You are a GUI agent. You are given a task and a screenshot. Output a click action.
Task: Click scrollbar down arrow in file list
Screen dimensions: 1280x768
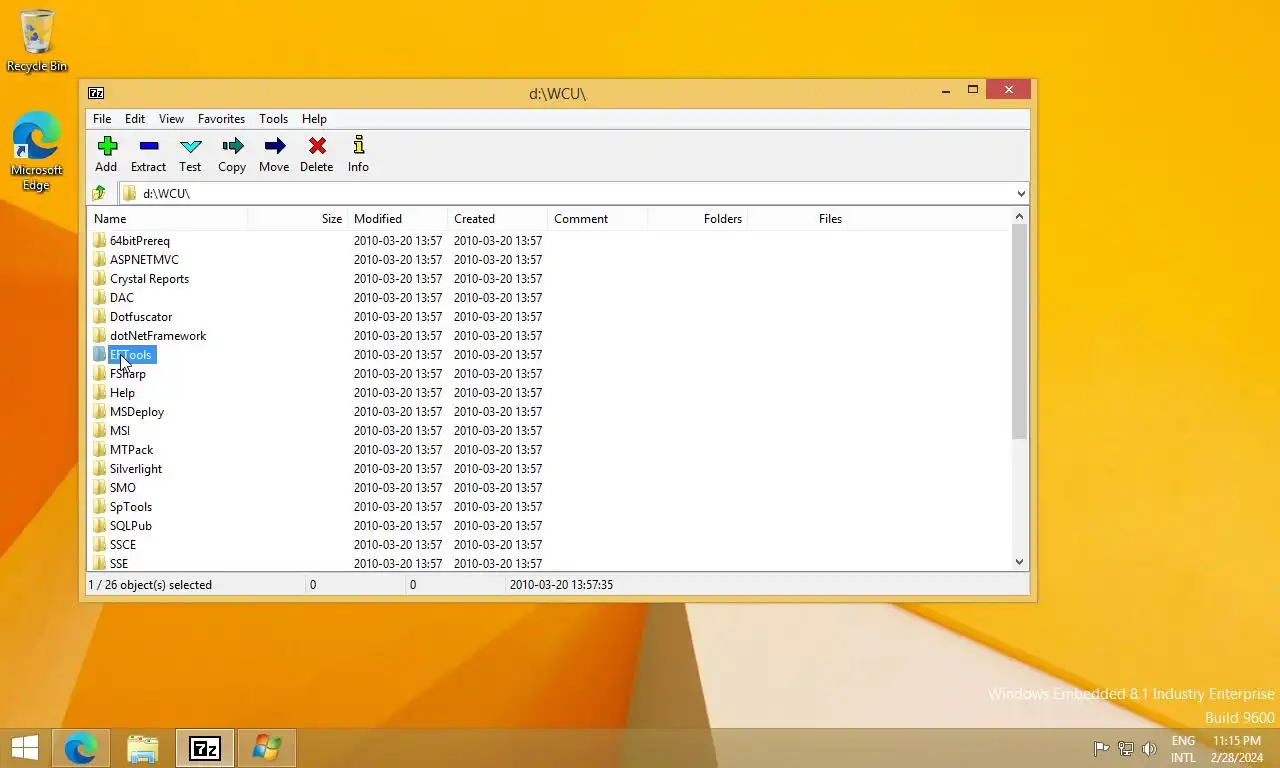[1020, 562]
